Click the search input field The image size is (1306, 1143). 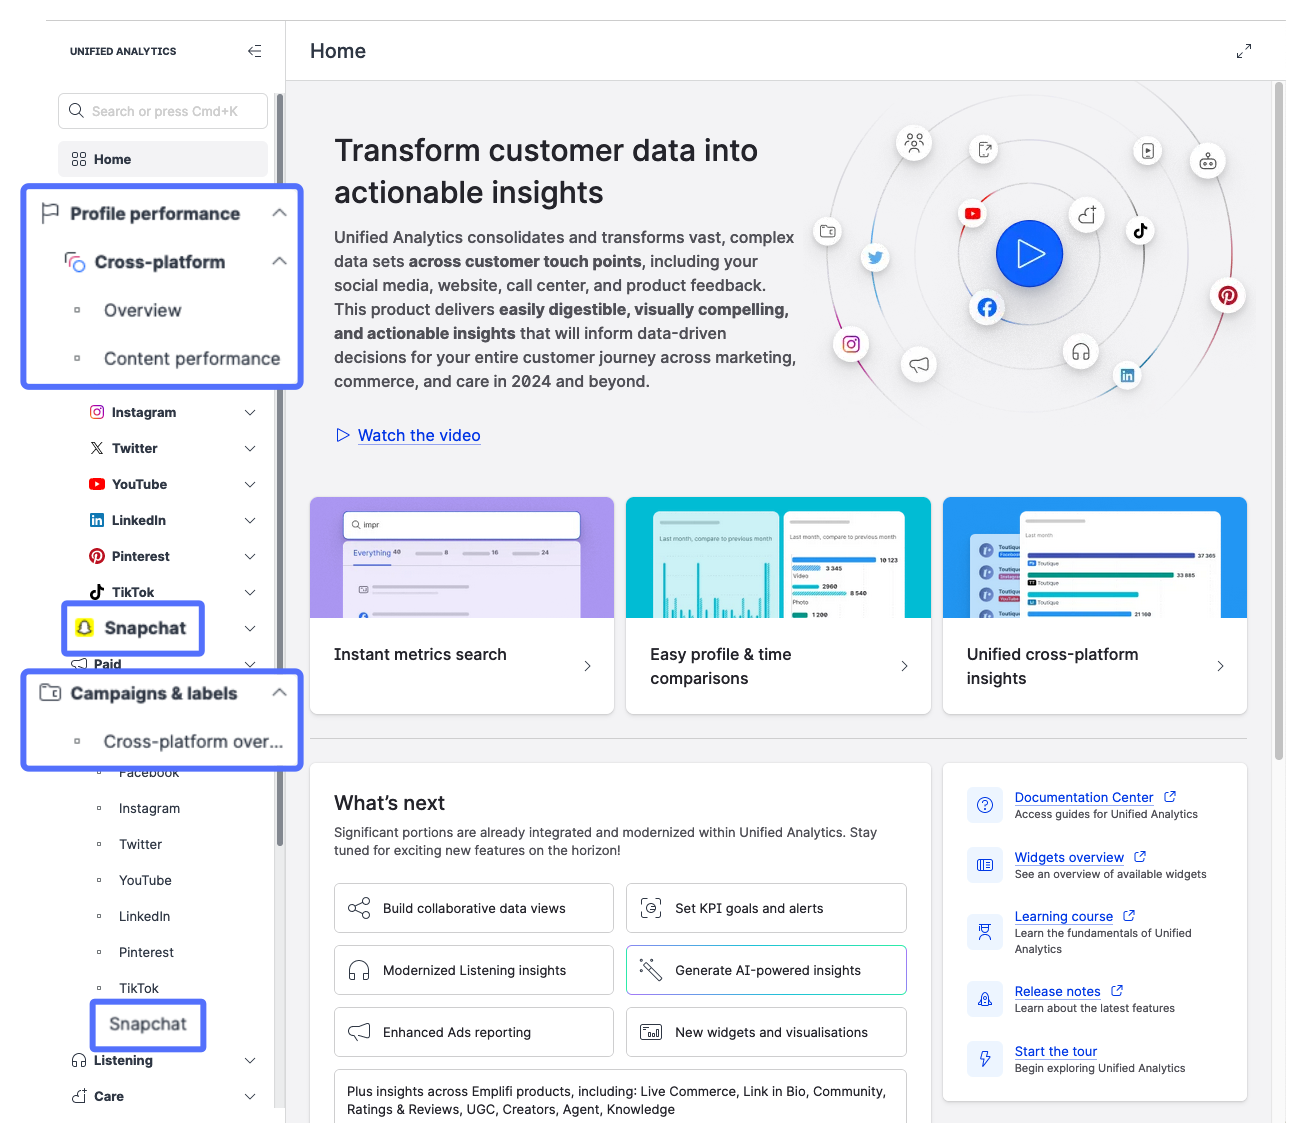[x=163, y=111]
